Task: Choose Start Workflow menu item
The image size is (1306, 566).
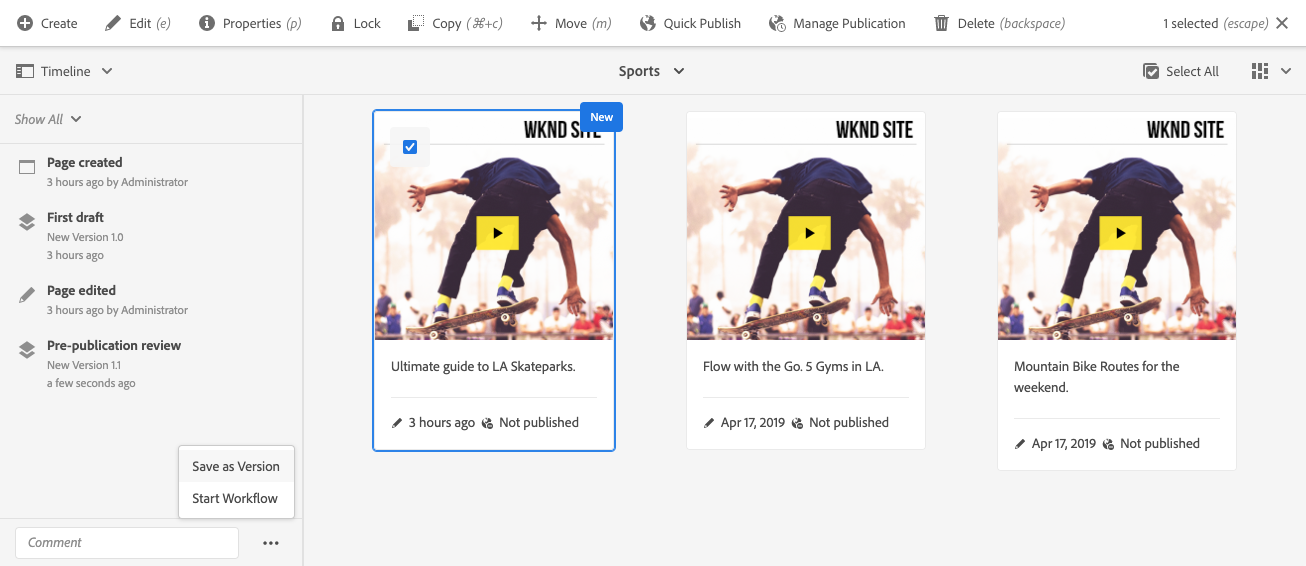Action: (236, 498)
